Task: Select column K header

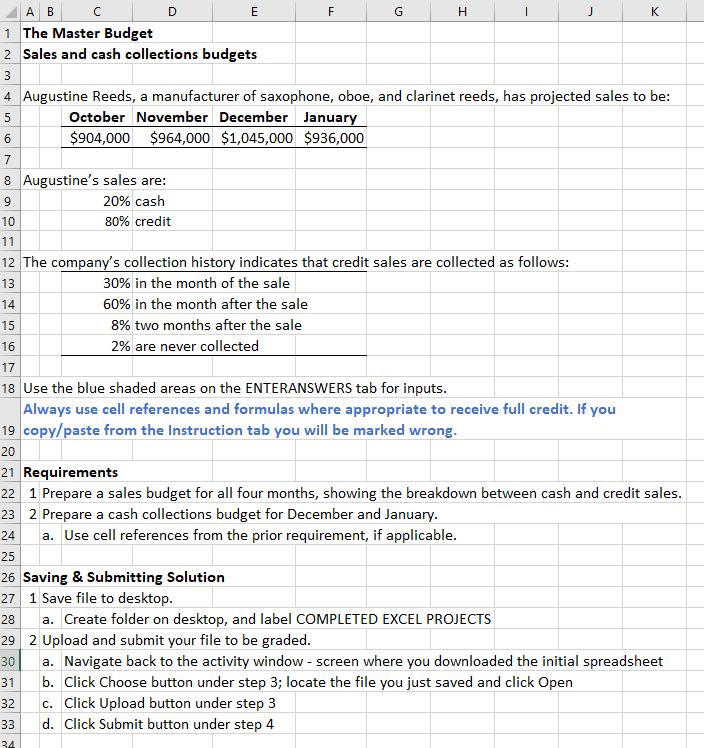Action: pyautogui.click(x=654, y=11)
